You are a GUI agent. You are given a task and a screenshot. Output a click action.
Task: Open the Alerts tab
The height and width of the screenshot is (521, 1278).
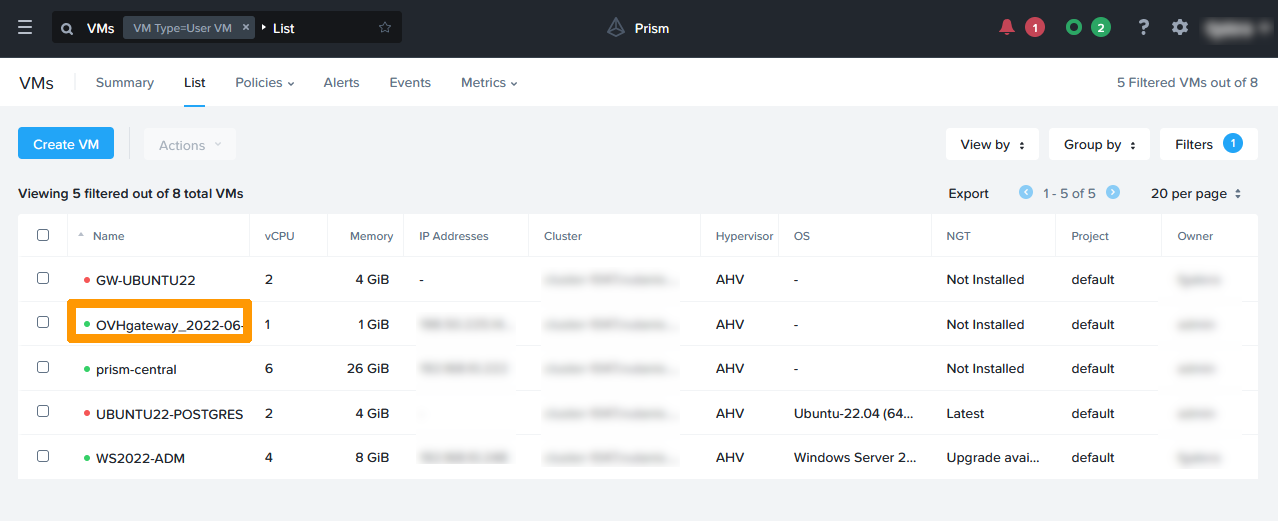[341, 82]
